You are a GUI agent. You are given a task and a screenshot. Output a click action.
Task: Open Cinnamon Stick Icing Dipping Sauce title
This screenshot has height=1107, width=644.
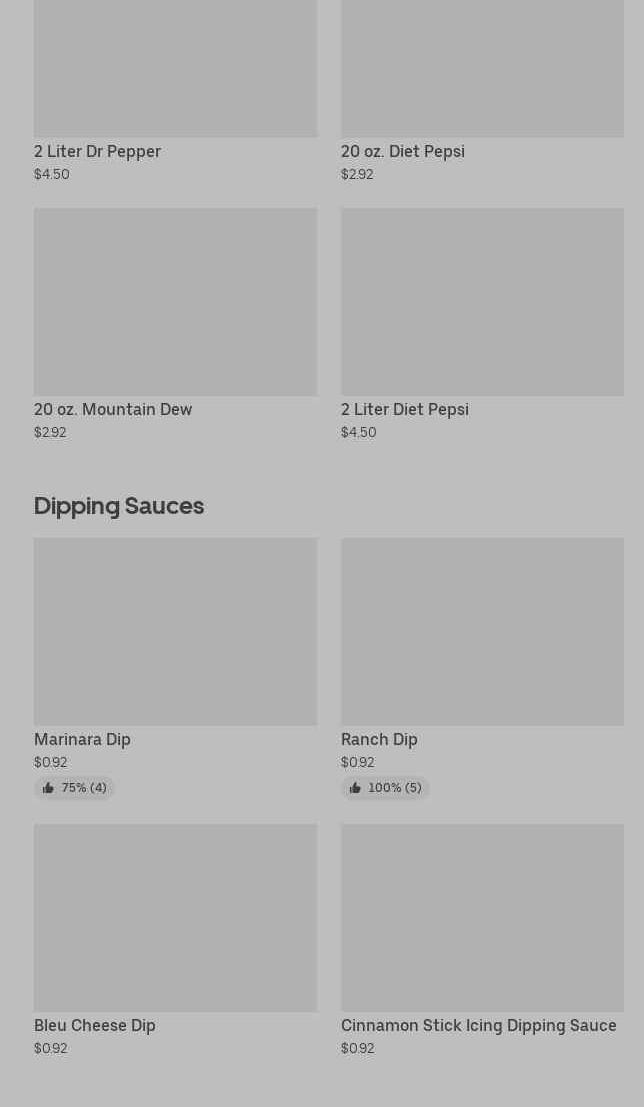478,1026
